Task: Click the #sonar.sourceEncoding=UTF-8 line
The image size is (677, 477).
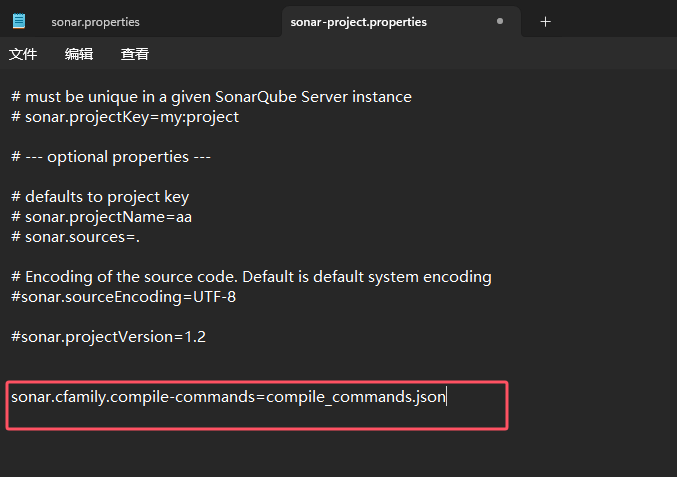Action: tap(123, 297)
